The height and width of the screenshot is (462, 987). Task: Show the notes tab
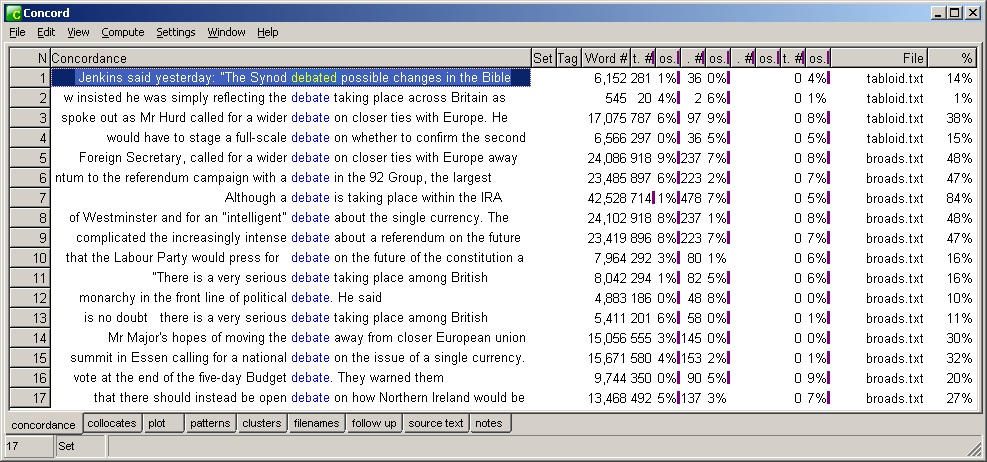(489, 423)
